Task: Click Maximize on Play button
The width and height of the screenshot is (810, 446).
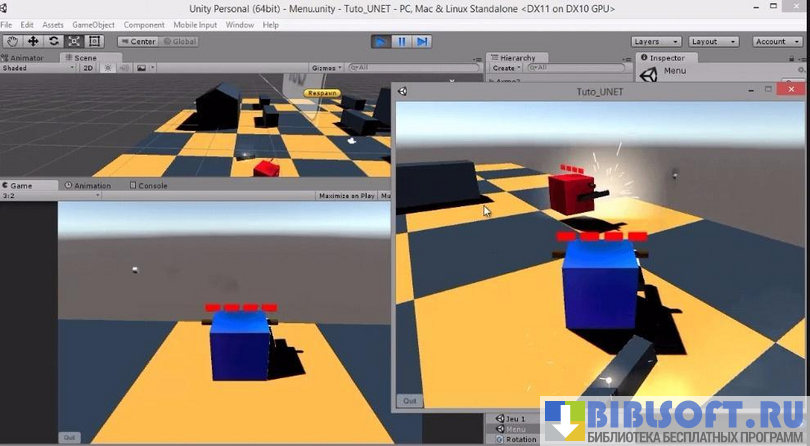Action: 346,196
